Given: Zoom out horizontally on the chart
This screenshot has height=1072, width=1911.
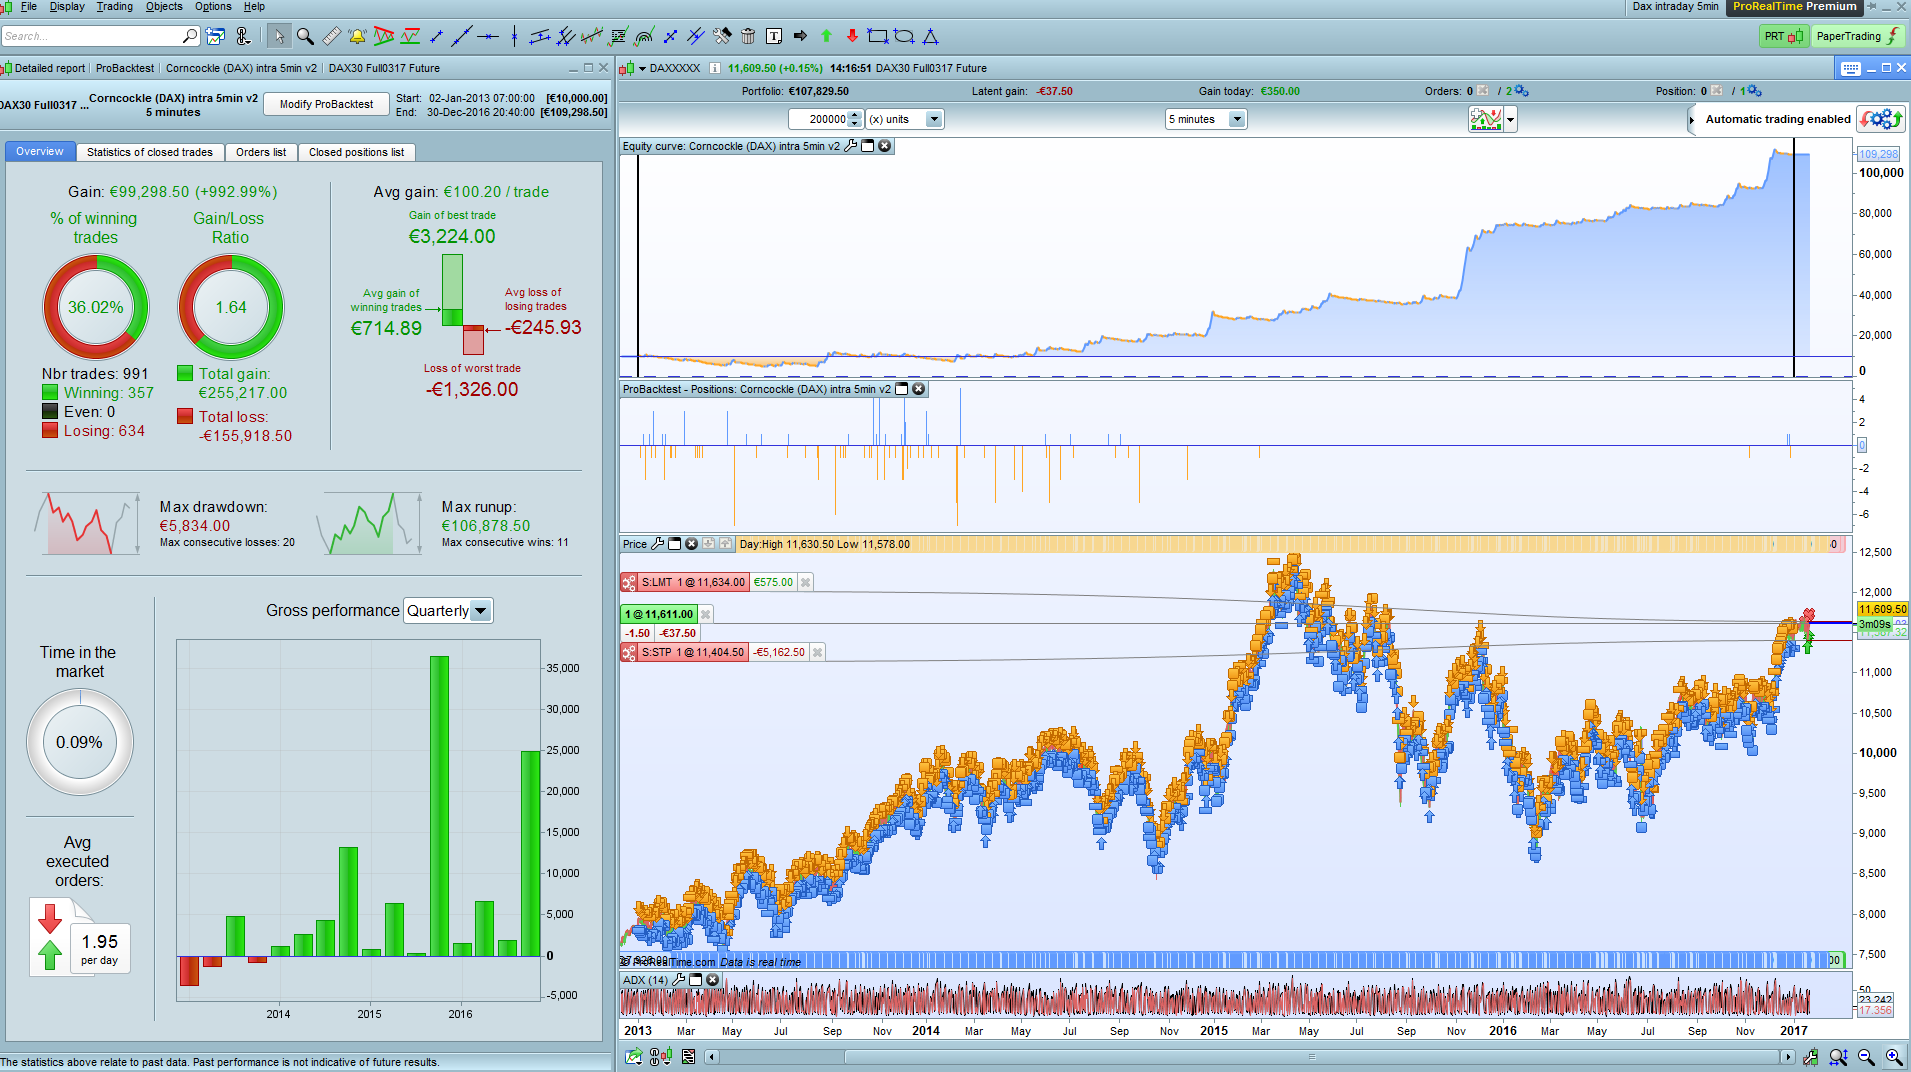Looking at the screenshot, I should pos(1866,1057).
